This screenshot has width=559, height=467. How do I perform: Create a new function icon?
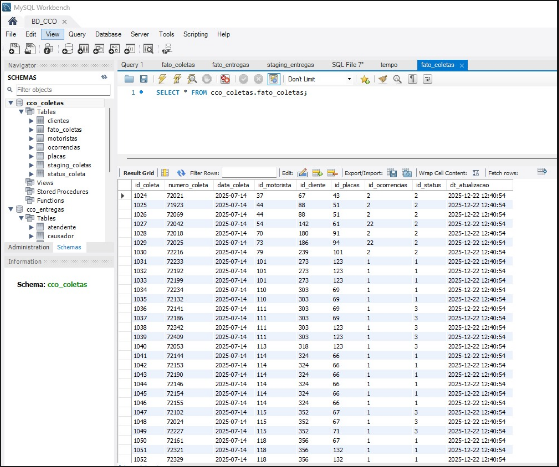tap(130, 48)
